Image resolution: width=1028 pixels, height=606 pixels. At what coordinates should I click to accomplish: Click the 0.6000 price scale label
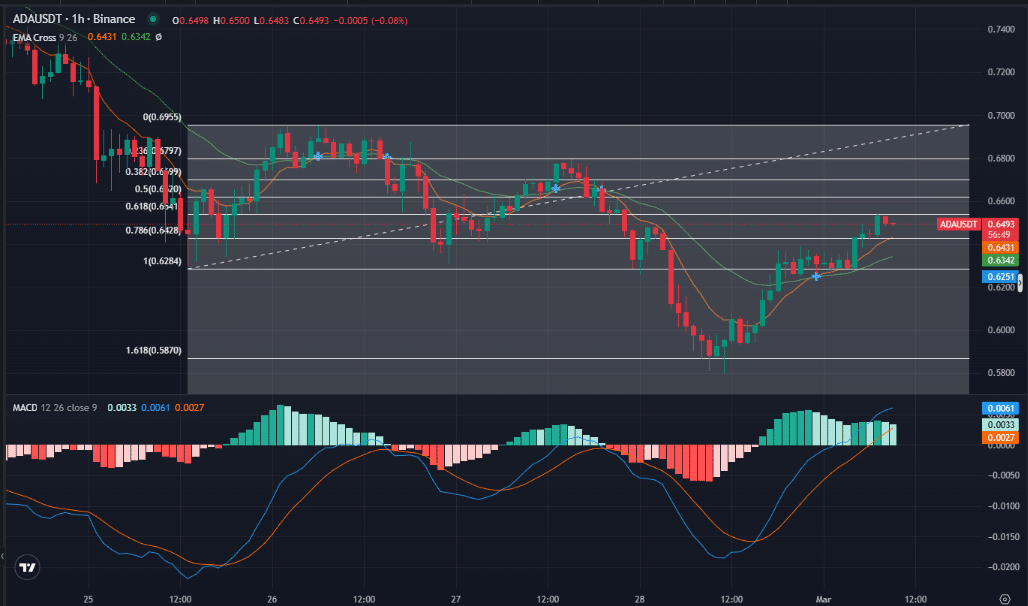click(1001, 331)
